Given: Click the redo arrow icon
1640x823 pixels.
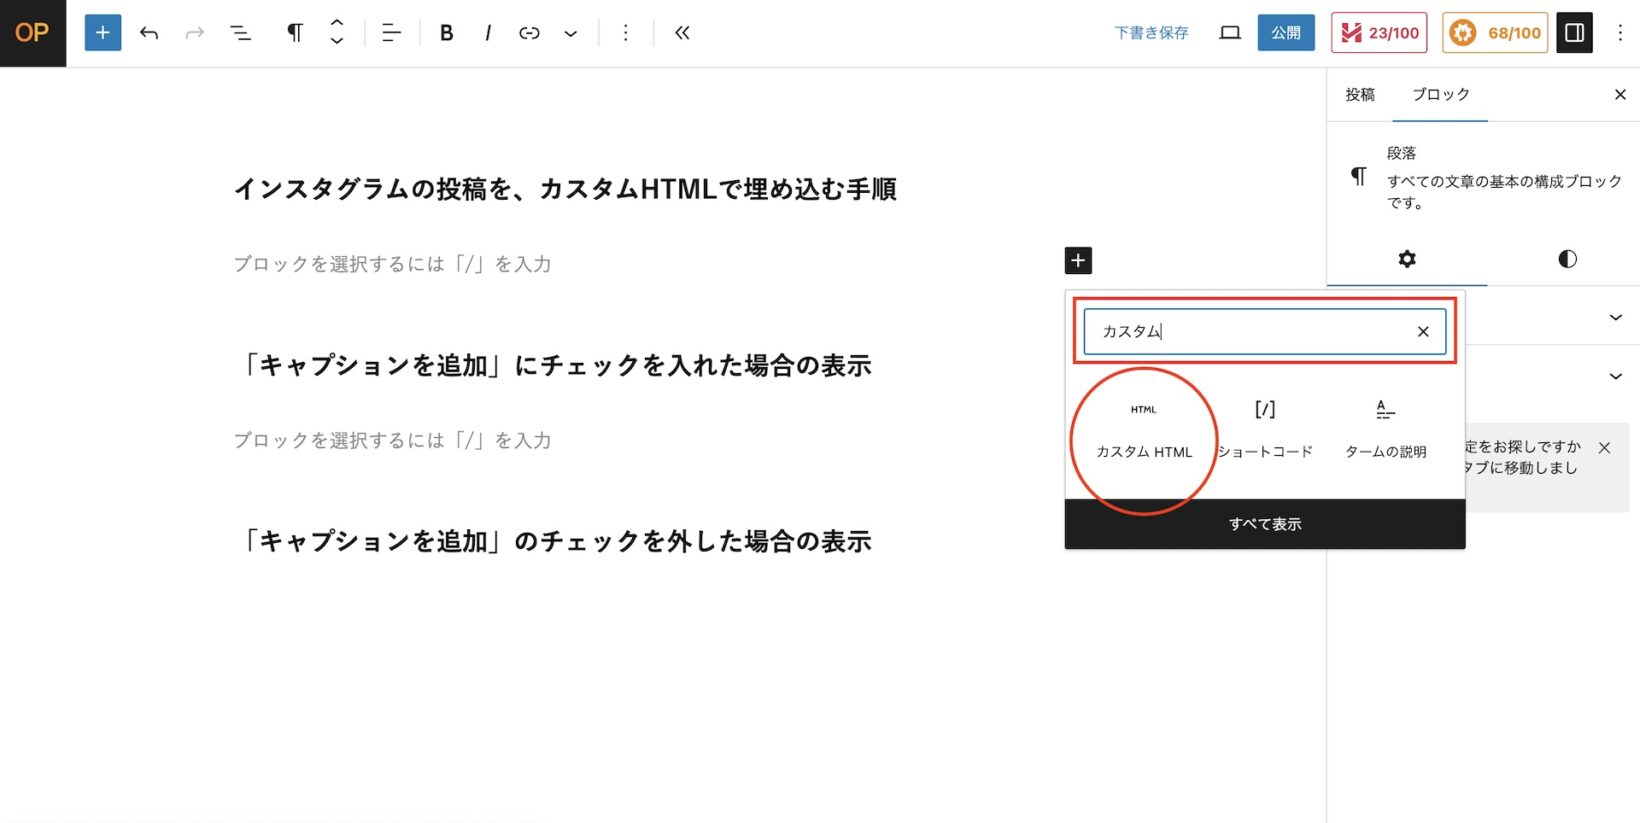Looking at the screenshot, I should [x=195, y=33].
